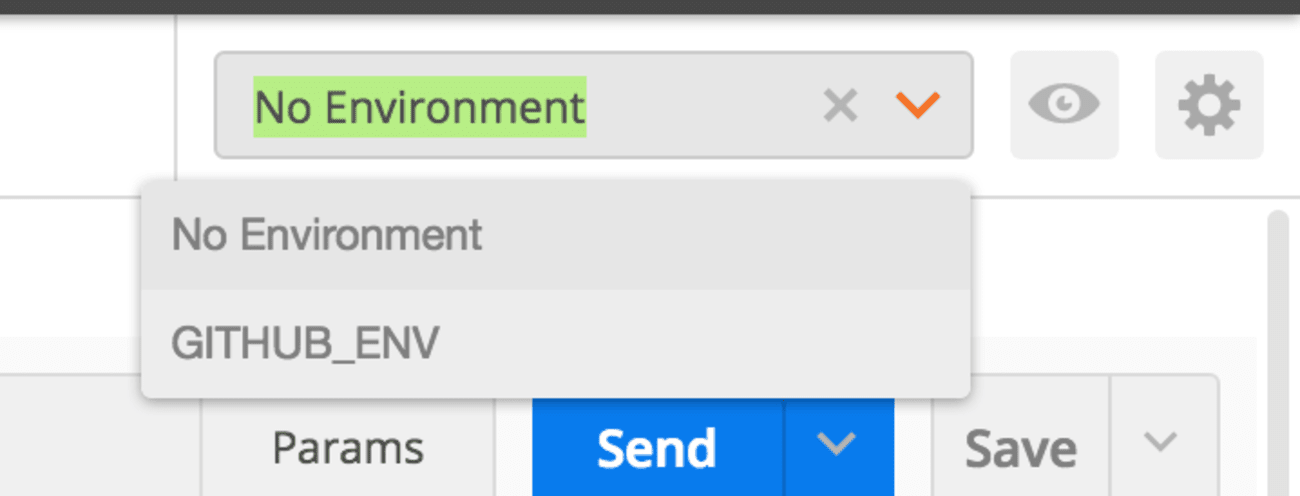The width and height of the screenshot is (1300, 496).
Task: Click highlighted No Environment text in selector
Action: coord(420,106)
